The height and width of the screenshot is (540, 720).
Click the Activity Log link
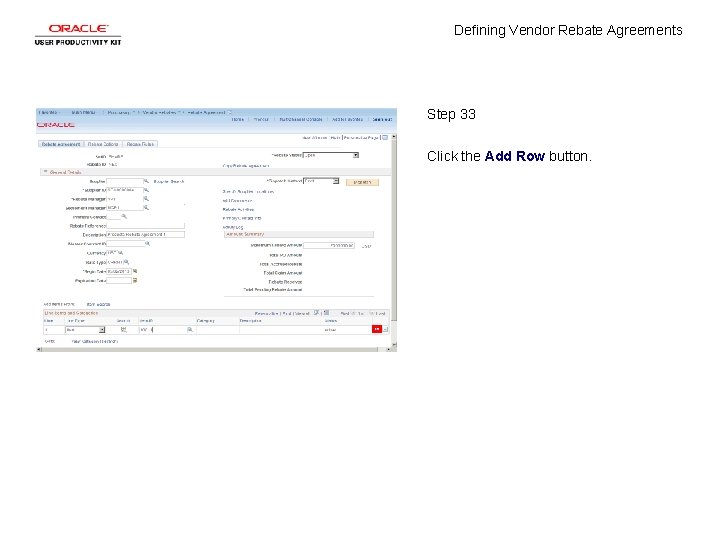[233, 227]
